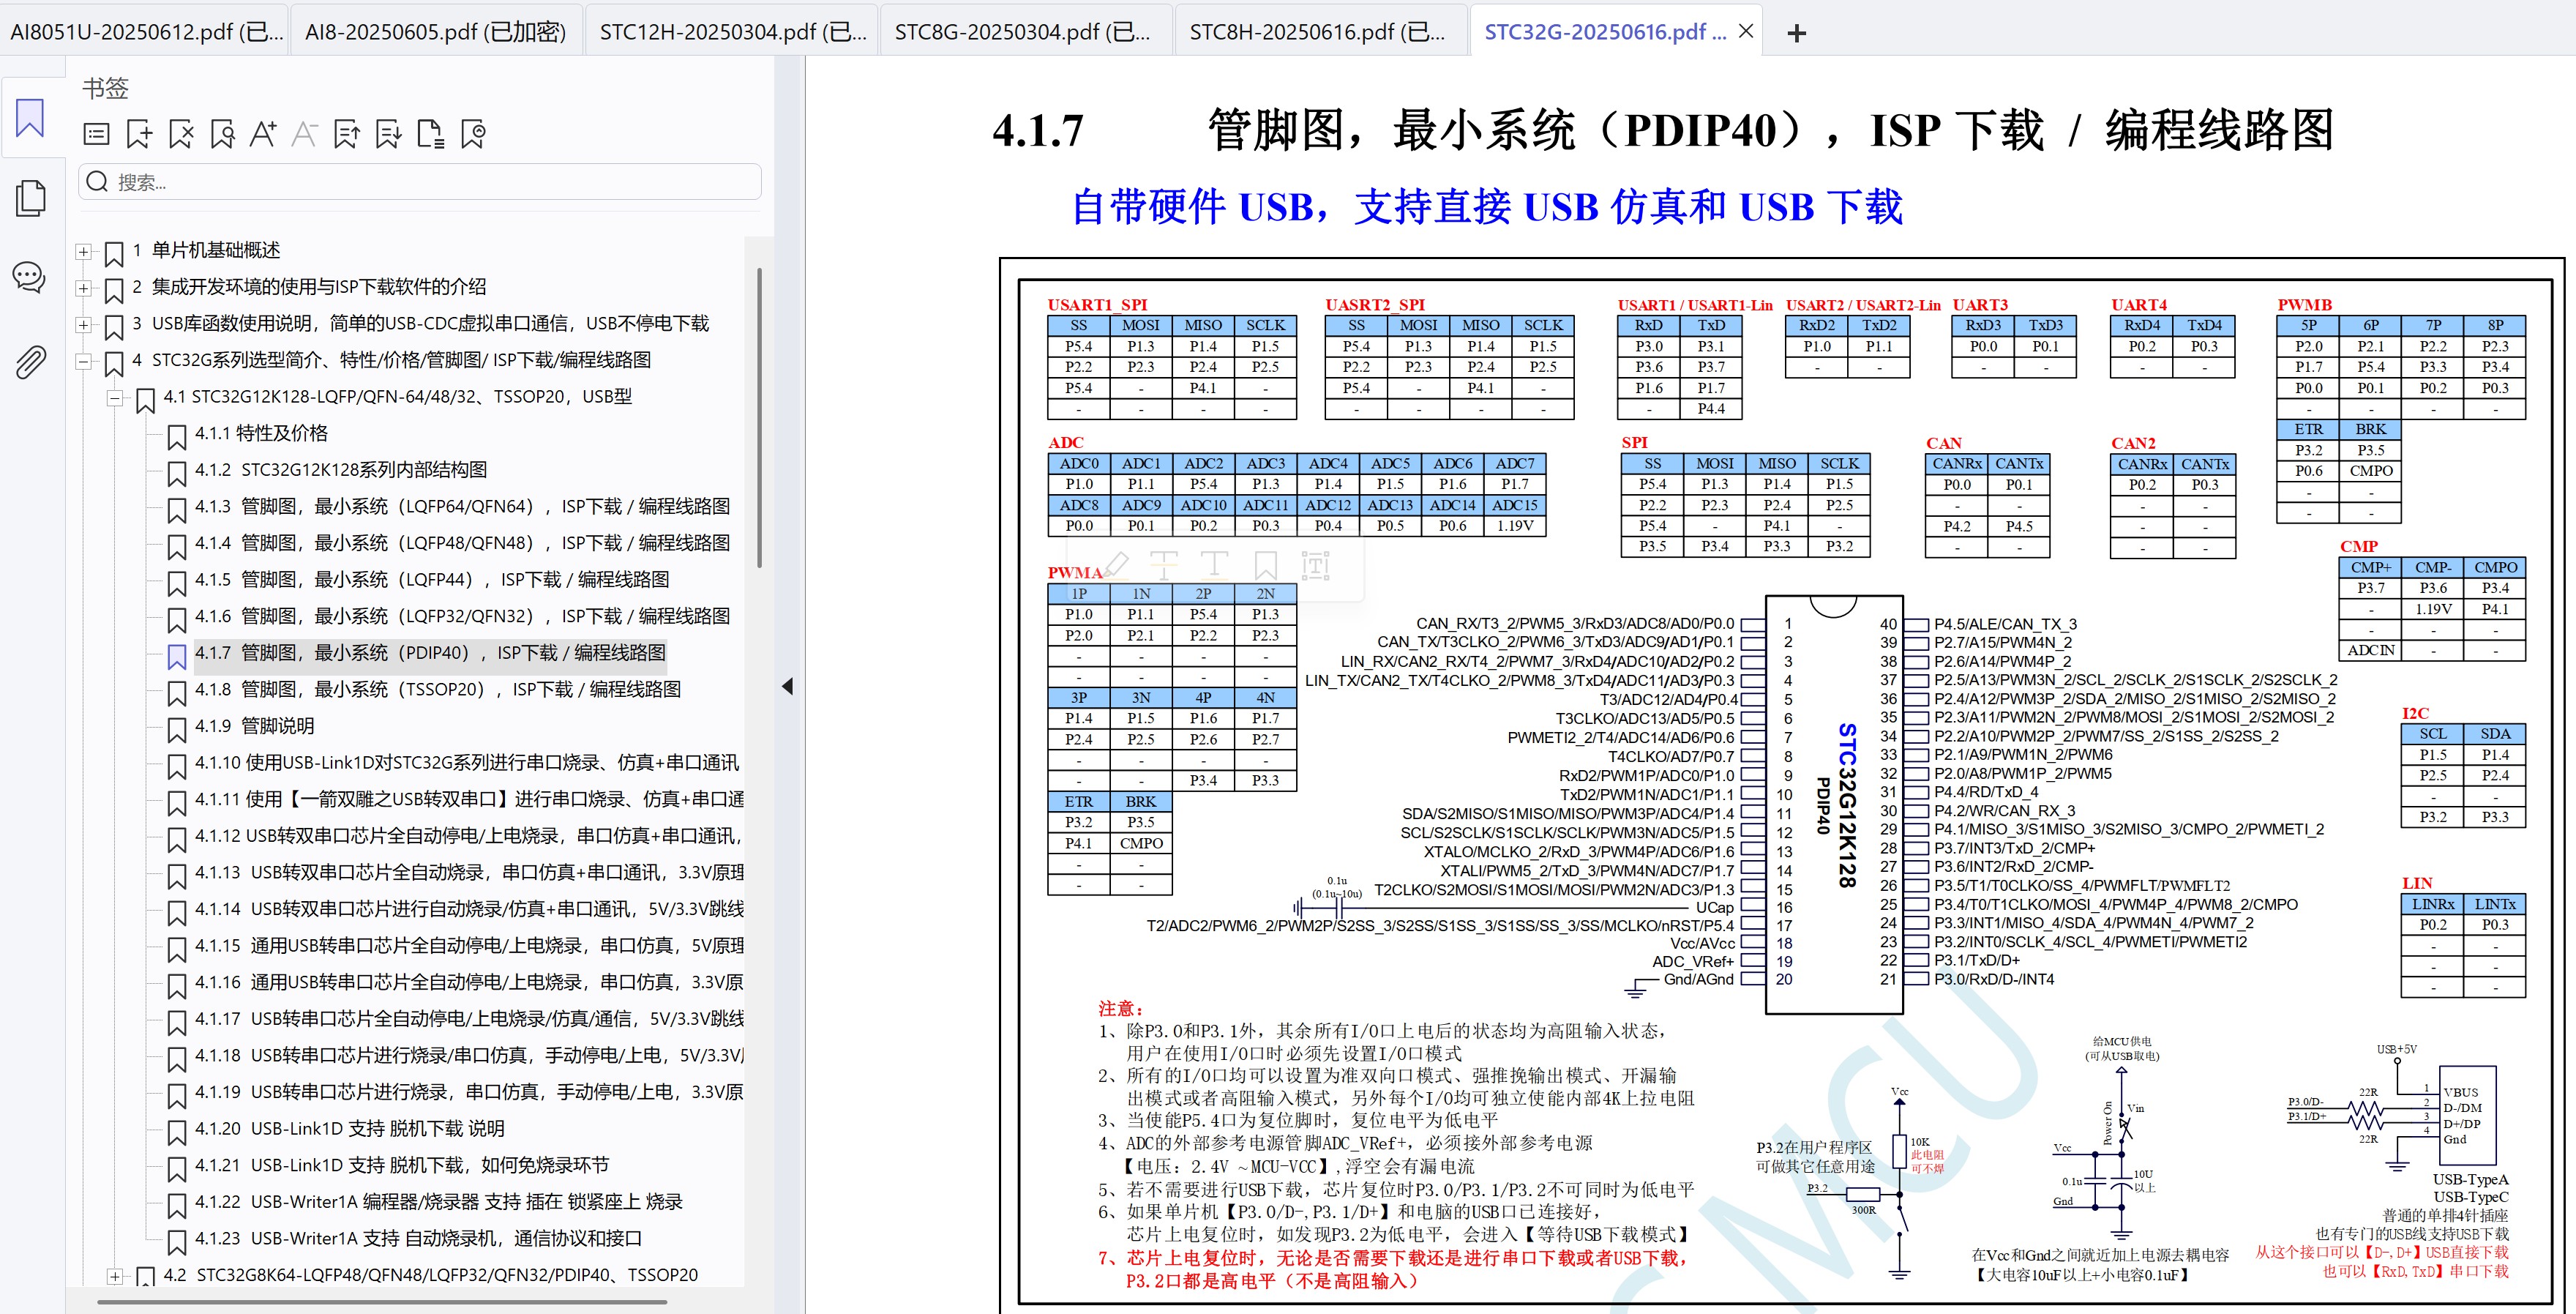Screen dimensions: 2576x1314
Task: Click the blue heading 自带硬件 USB
Action: (1487, 207)
